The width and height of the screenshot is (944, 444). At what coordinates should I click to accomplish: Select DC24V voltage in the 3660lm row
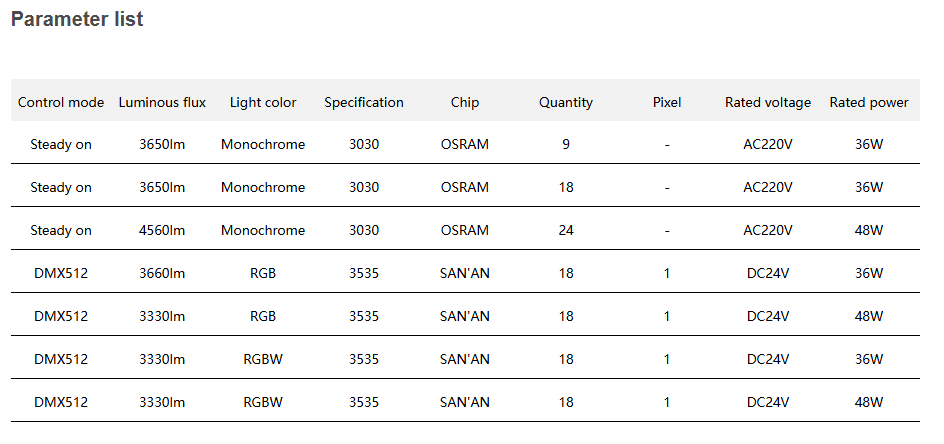click(x=768, y=273)
